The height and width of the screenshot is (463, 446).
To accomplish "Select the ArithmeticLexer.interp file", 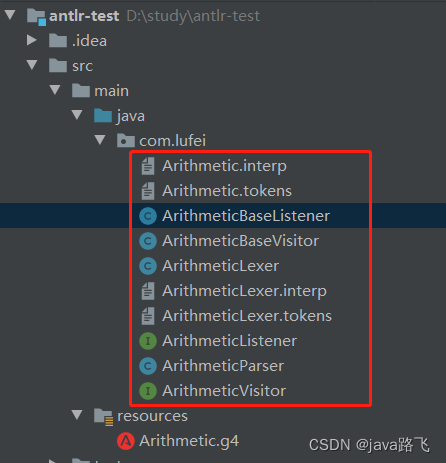I will pyautogui.click(x=244, y=291).
